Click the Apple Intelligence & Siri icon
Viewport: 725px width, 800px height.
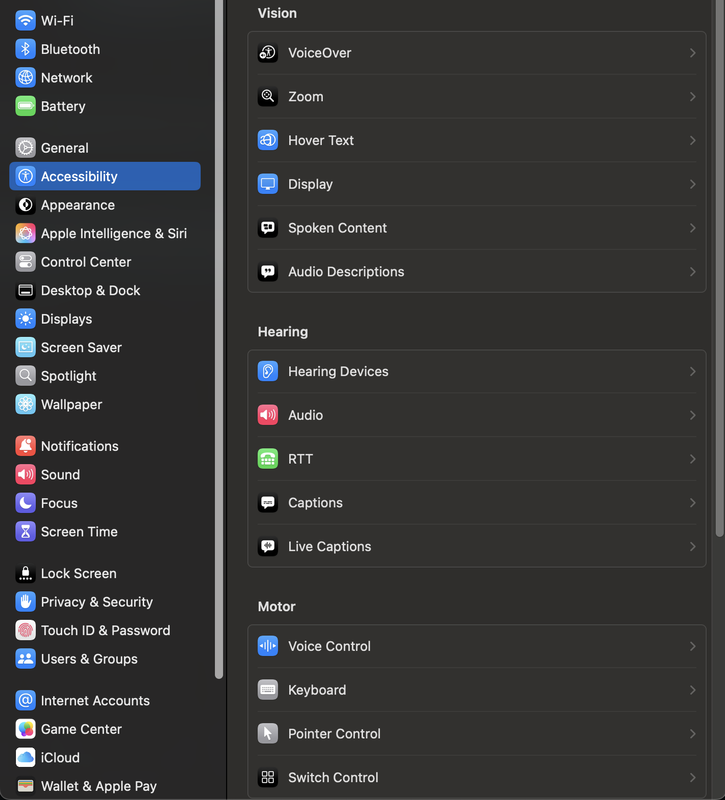[26, 234]
